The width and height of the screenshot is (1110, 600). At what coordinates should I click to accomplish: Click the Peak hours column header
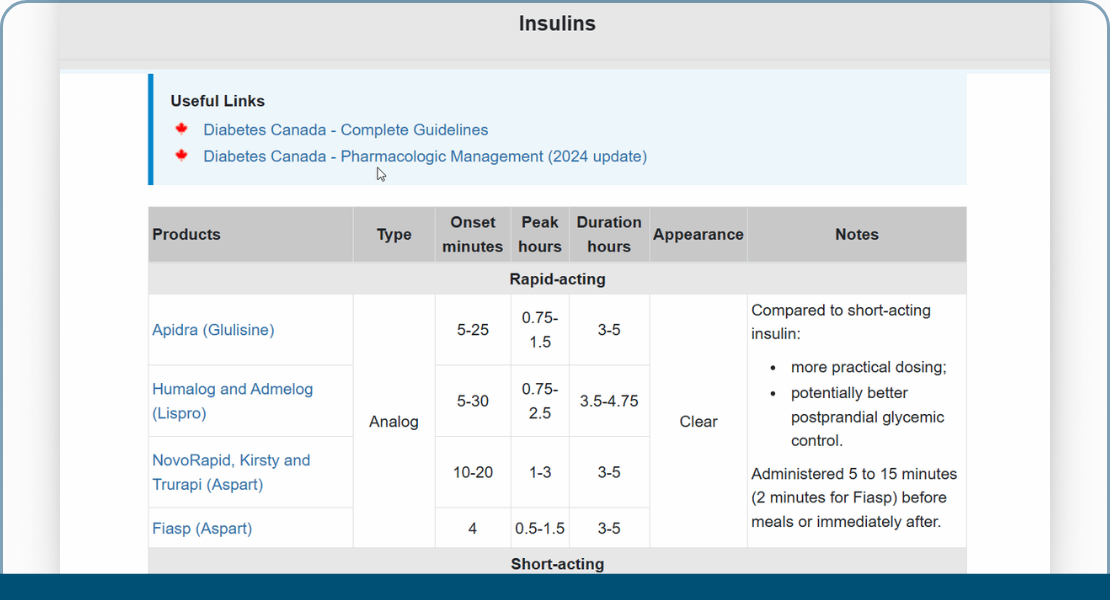[x=540, y=234]
